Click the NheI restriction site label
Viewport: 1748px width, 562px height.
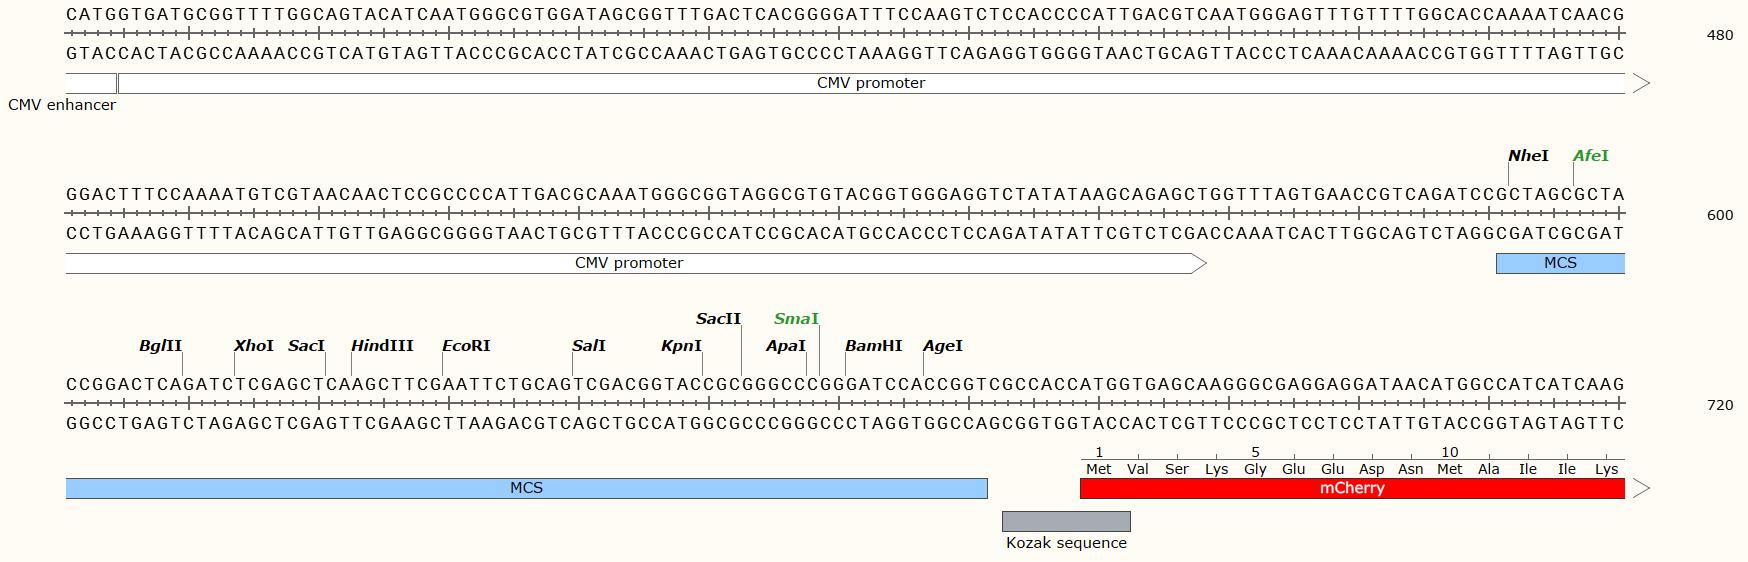1528,156
